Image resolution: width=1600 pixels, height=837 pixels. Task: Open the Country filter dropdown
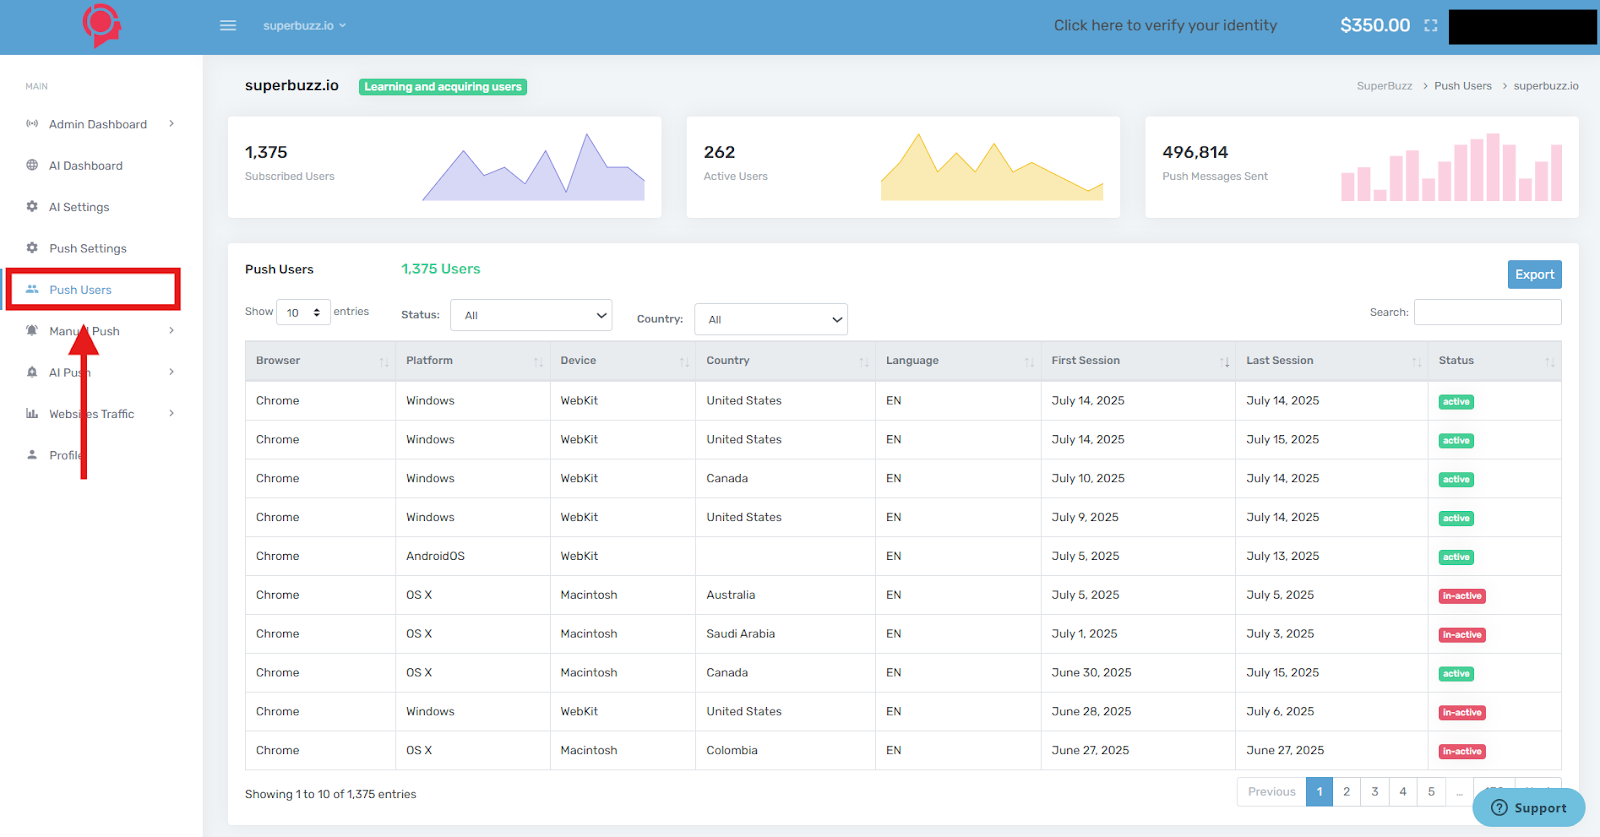pos(771,319)
